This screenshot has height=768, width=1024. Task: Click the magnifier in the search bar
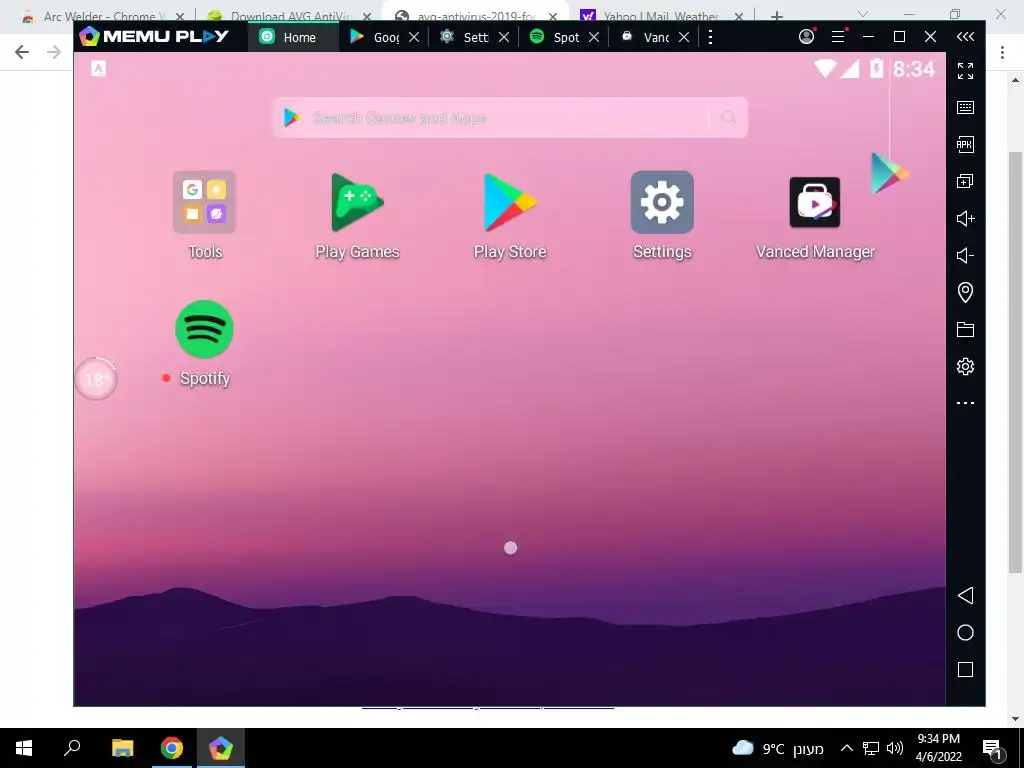click(728, 118)
